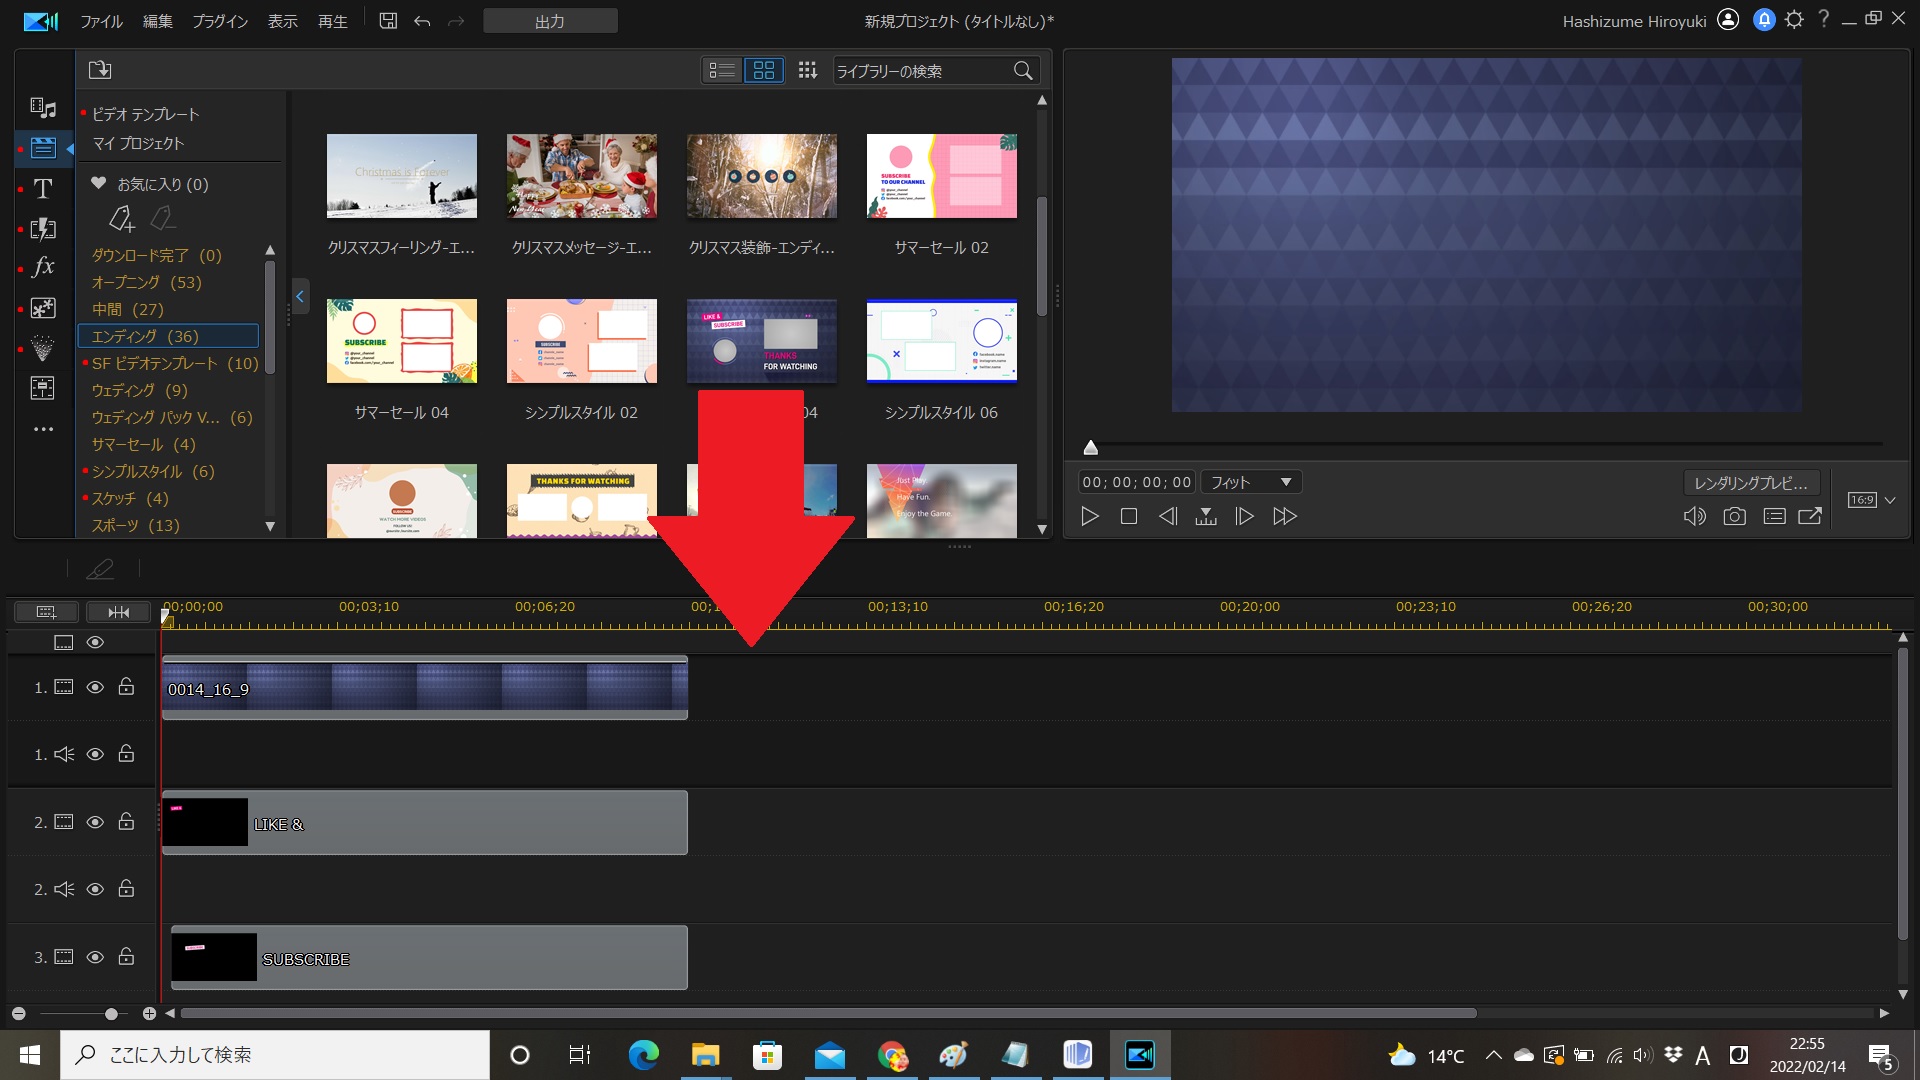The width and height of the screenshot is (1920, 1080).
Task: Click the import media folder icon
Action: [100, 70]
